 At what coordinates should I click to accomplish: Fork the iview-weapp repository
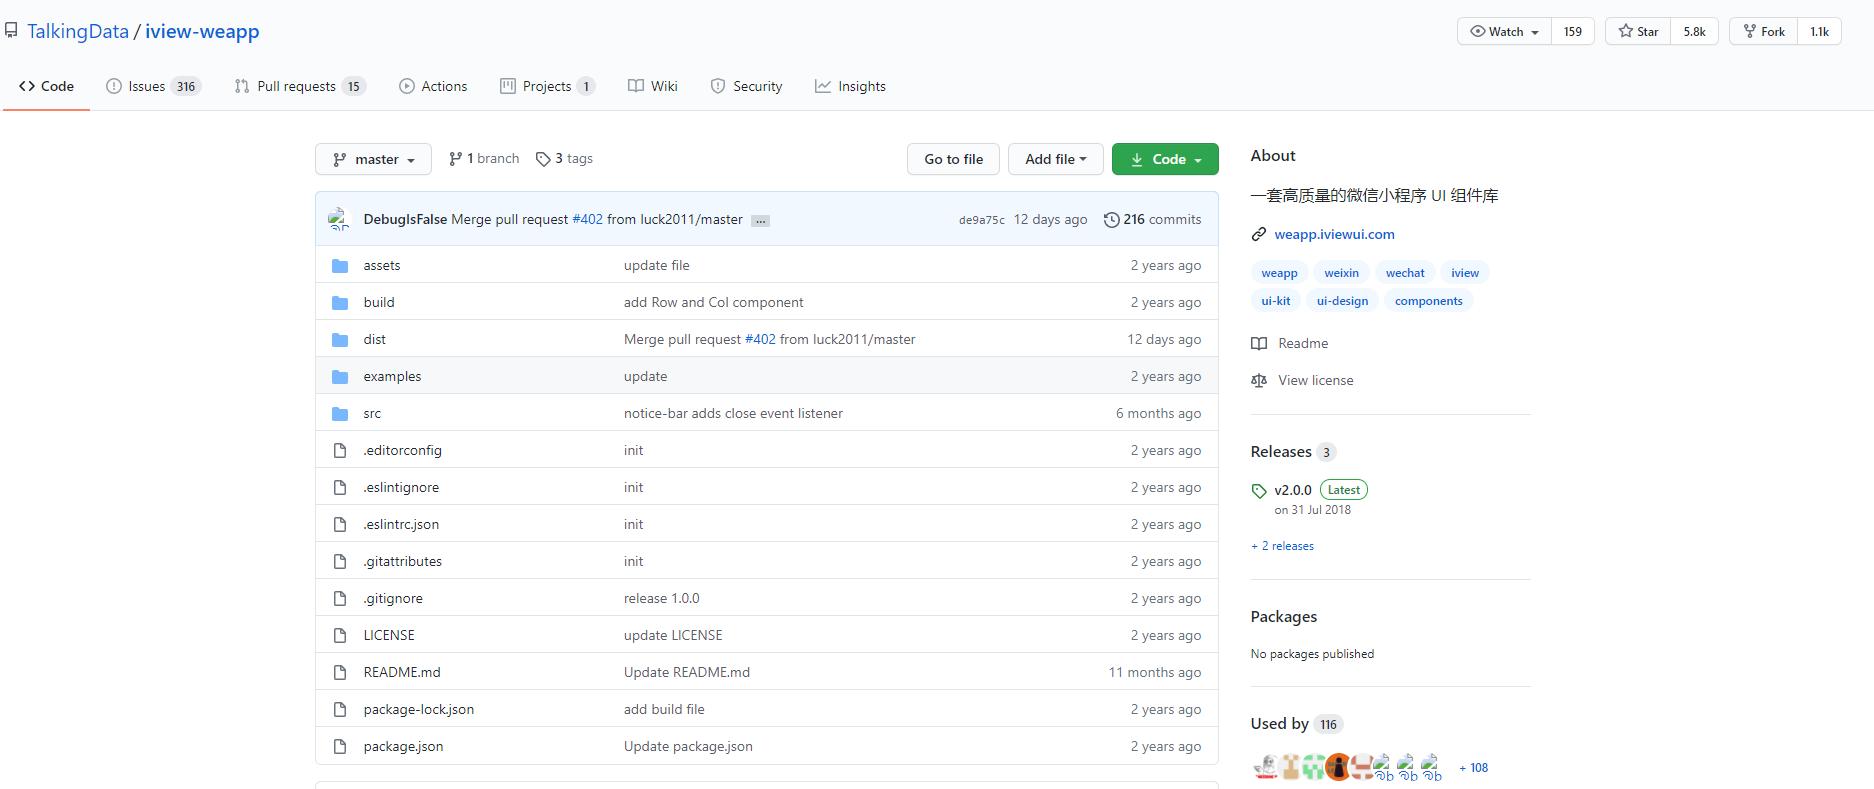(1764, 31)
